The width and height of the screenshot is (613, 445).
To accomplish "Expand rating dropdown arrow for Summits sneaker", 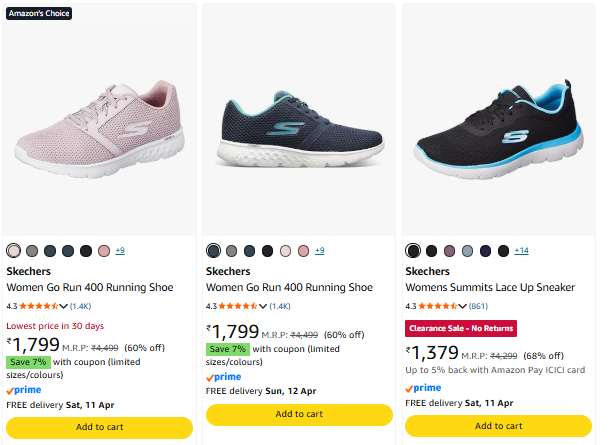I will pyautogui.click(x=463, y=306).
